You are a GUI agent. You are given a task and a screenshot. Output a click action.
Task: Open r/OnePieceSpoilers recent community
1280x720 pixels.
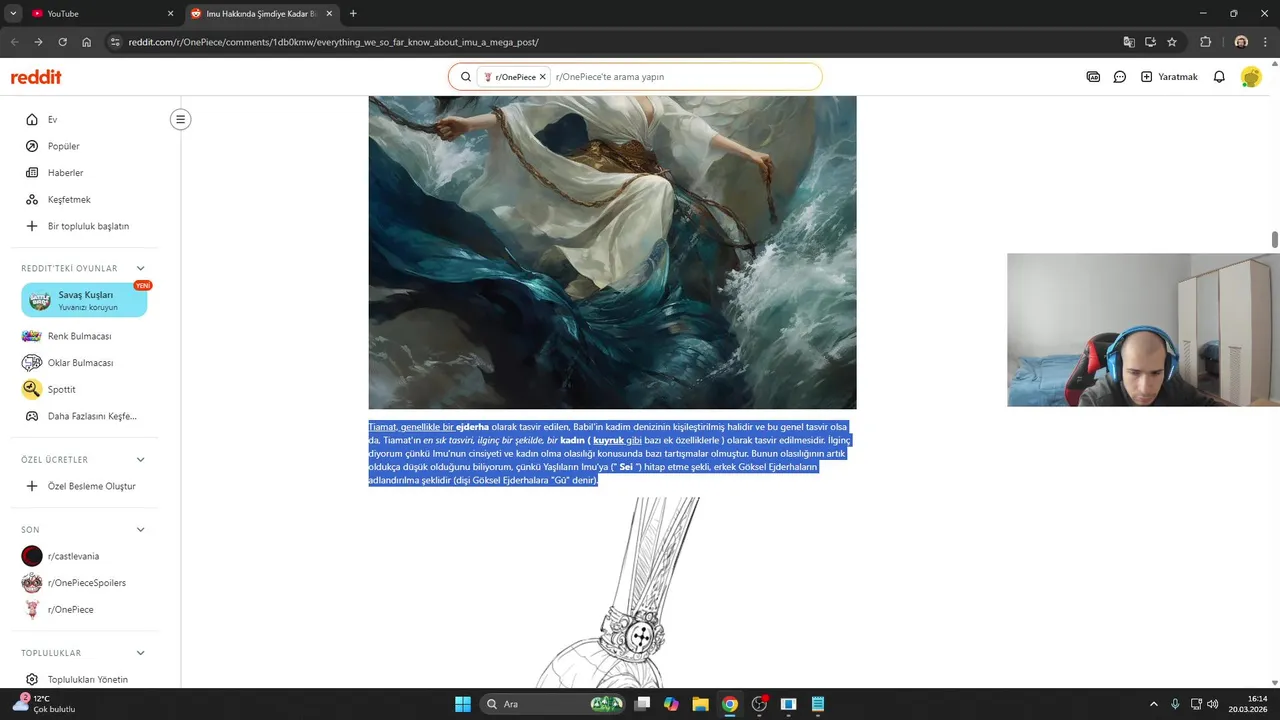(84, 583)
